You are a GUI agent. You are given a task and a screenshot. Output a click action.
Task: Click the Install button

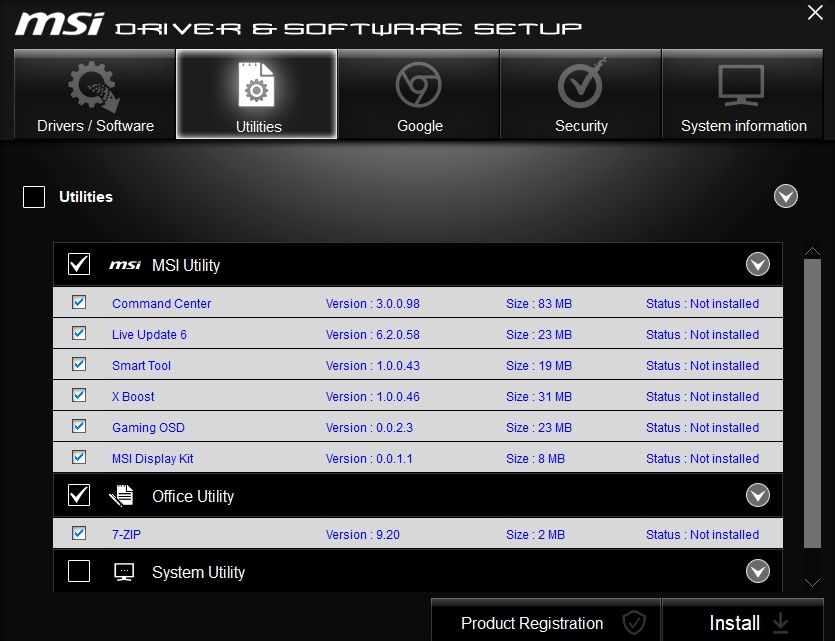pyautogui.click(x=743, y=620)
